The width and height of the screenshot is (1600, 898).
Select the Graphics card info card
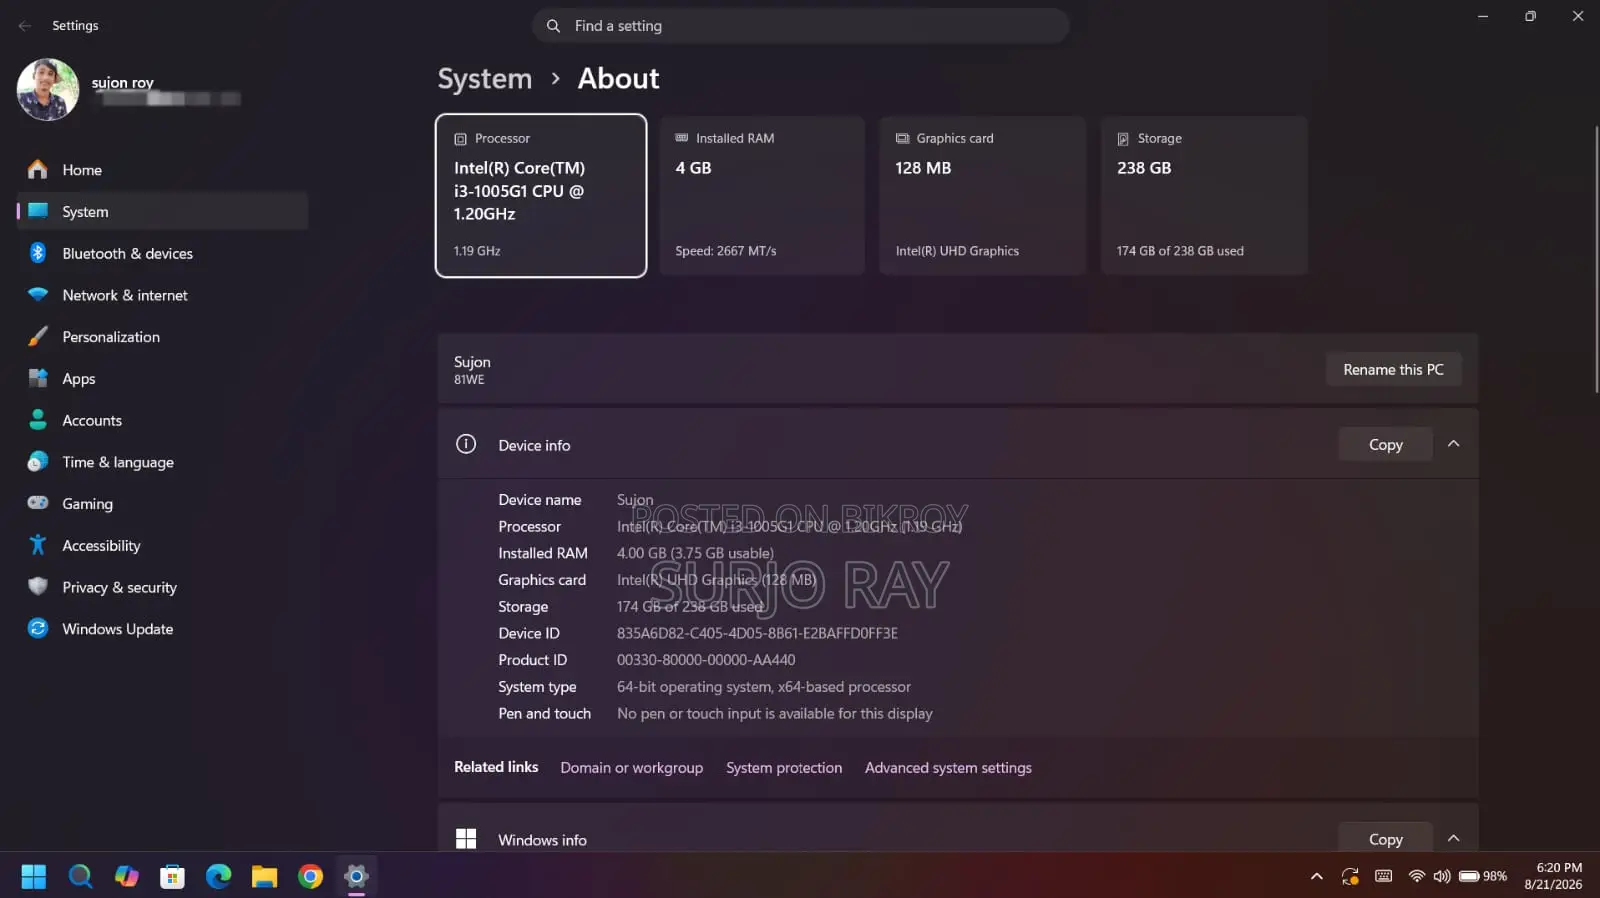(982, 195)
